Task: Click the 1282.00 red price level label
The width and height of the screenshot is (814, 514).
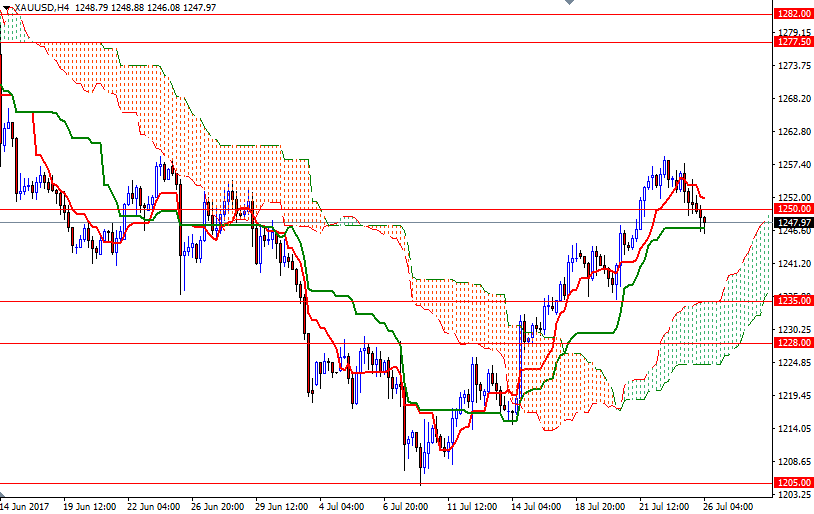Action: [x=793, y=14]
